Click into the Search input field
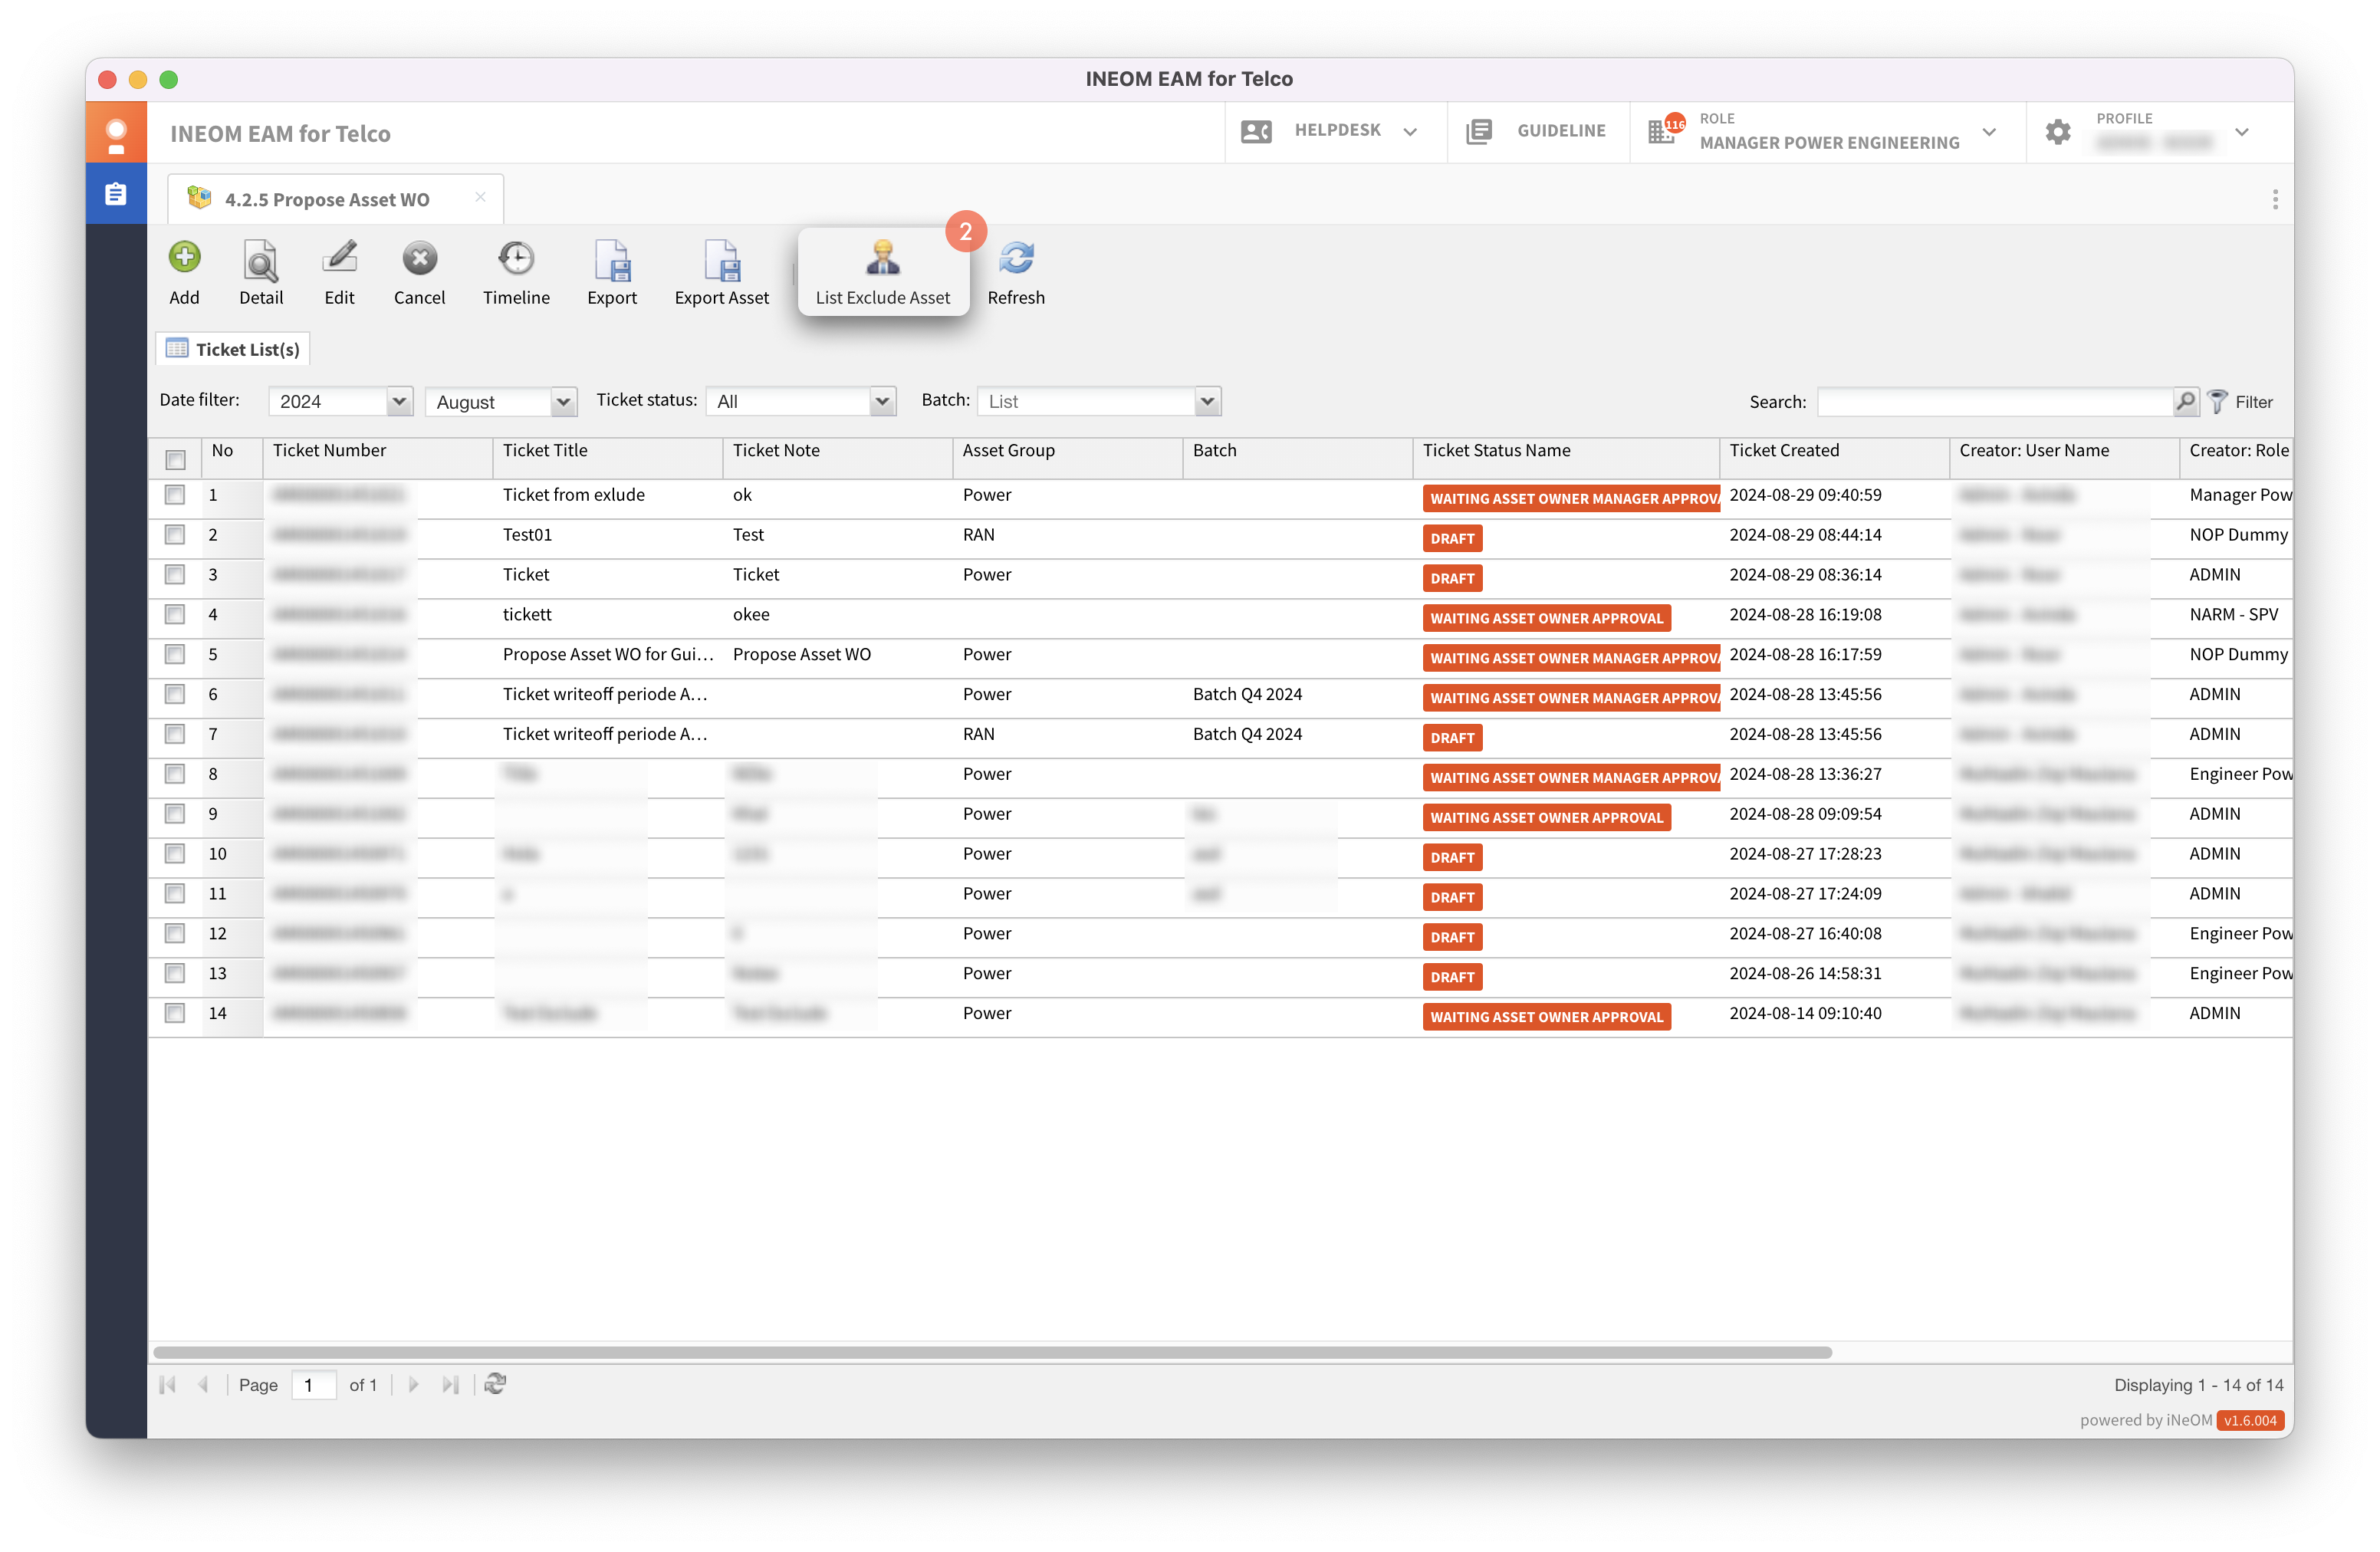The image size is (2380, 1552). coord(1994,402)
